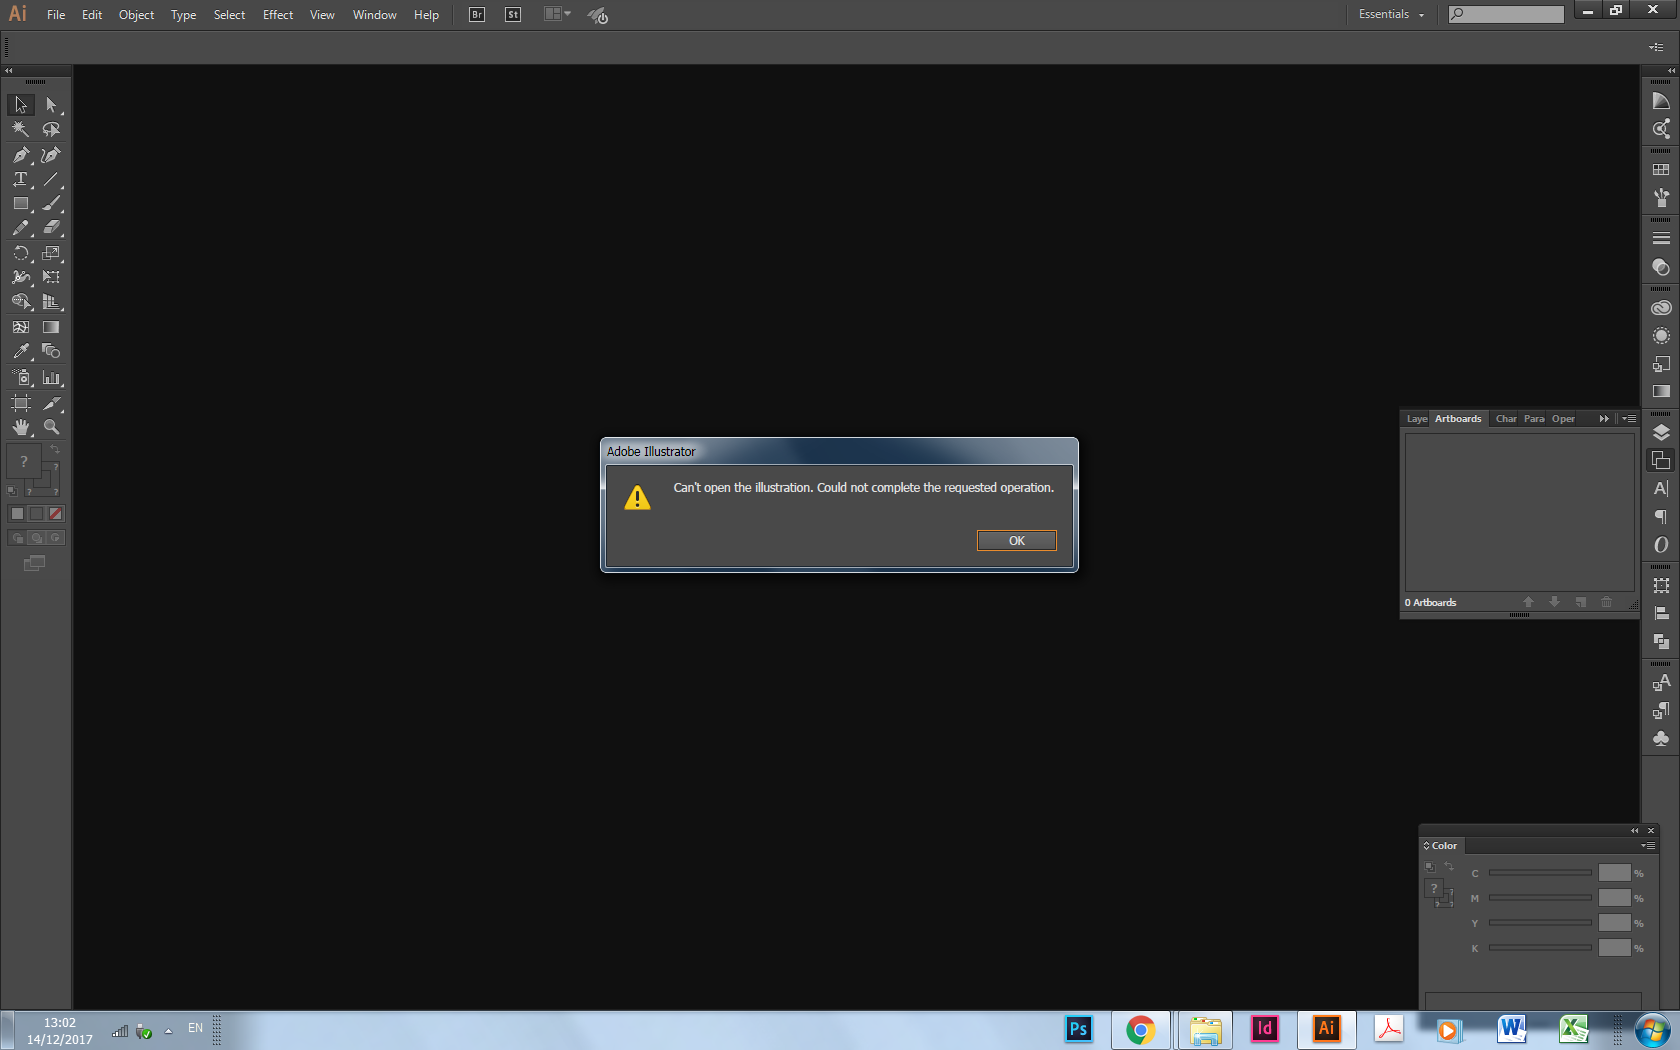Screen dimensions: 1680x1050
Task: Switch to the Para panel tab
Action: pos(1534,419)
